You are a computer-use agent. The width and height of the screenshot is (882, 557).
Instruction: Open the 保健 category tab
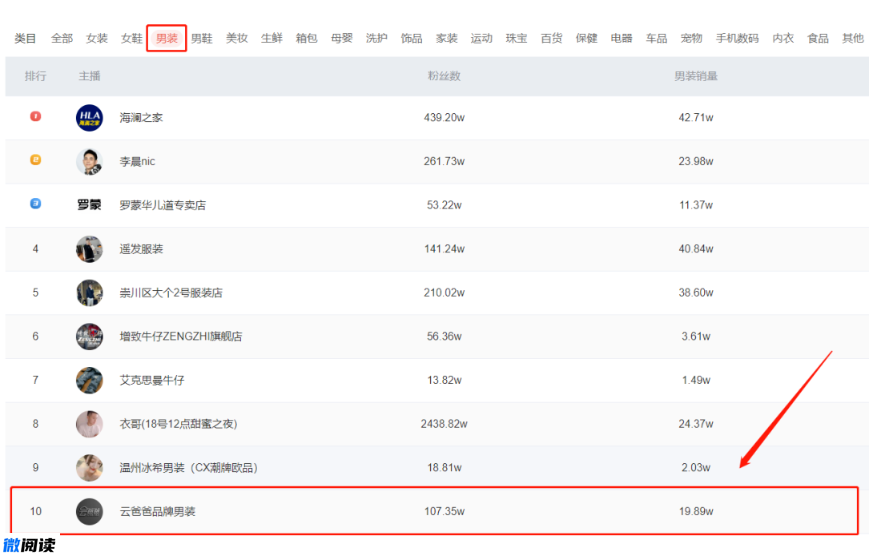coord(586,38)
